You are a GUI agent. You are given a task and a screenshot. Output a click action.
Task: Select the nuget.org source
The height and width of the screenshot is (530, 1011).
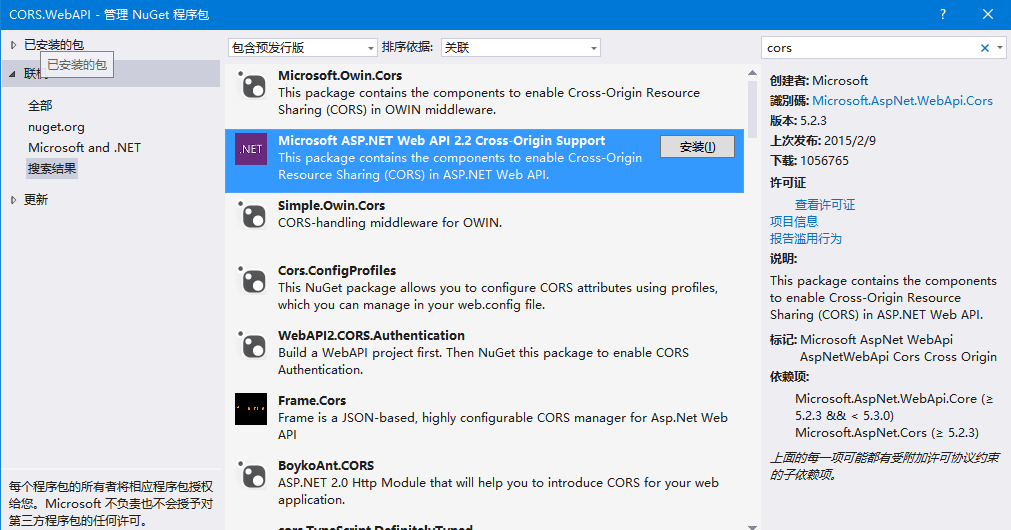(56, 127)
